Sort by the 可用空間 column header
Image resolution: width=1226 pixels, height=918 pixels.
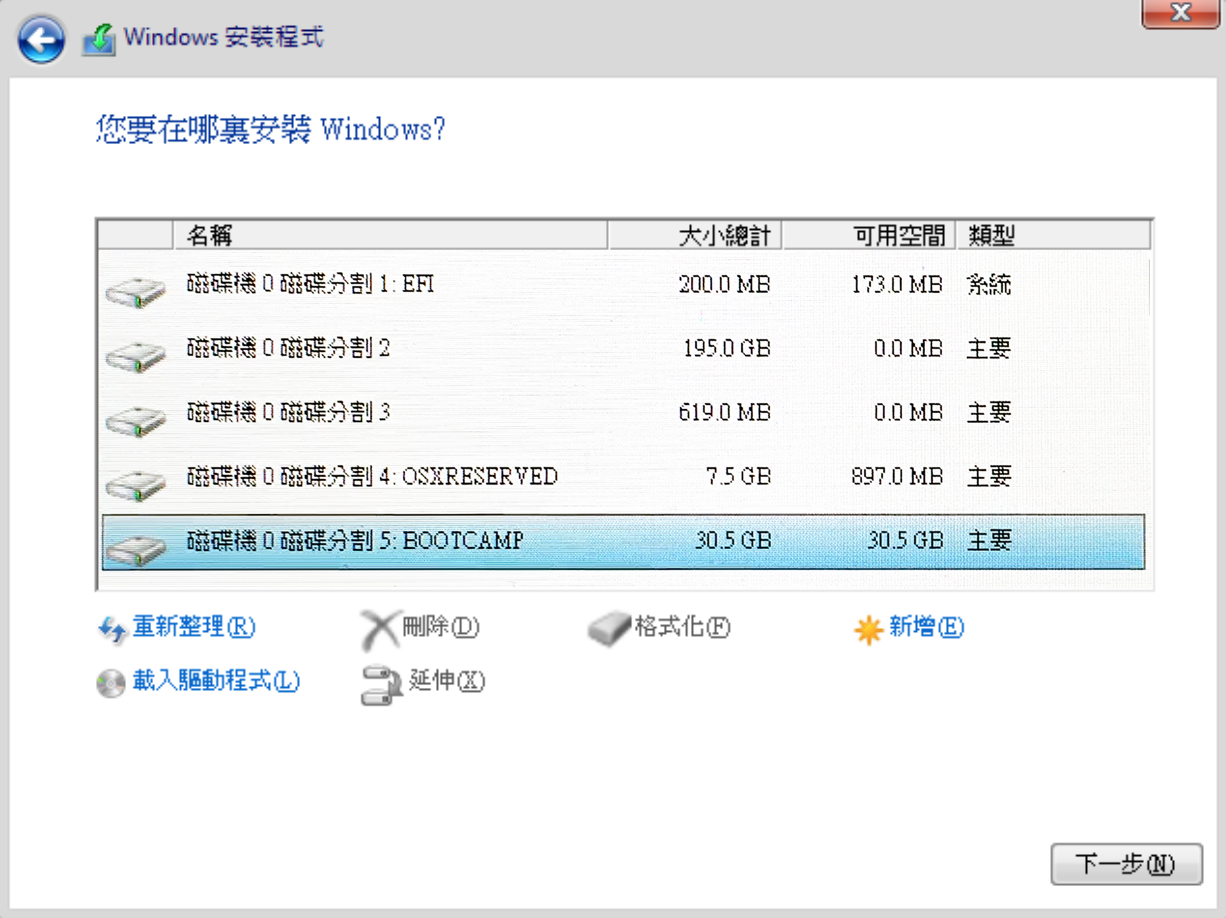tap(868, 236)
